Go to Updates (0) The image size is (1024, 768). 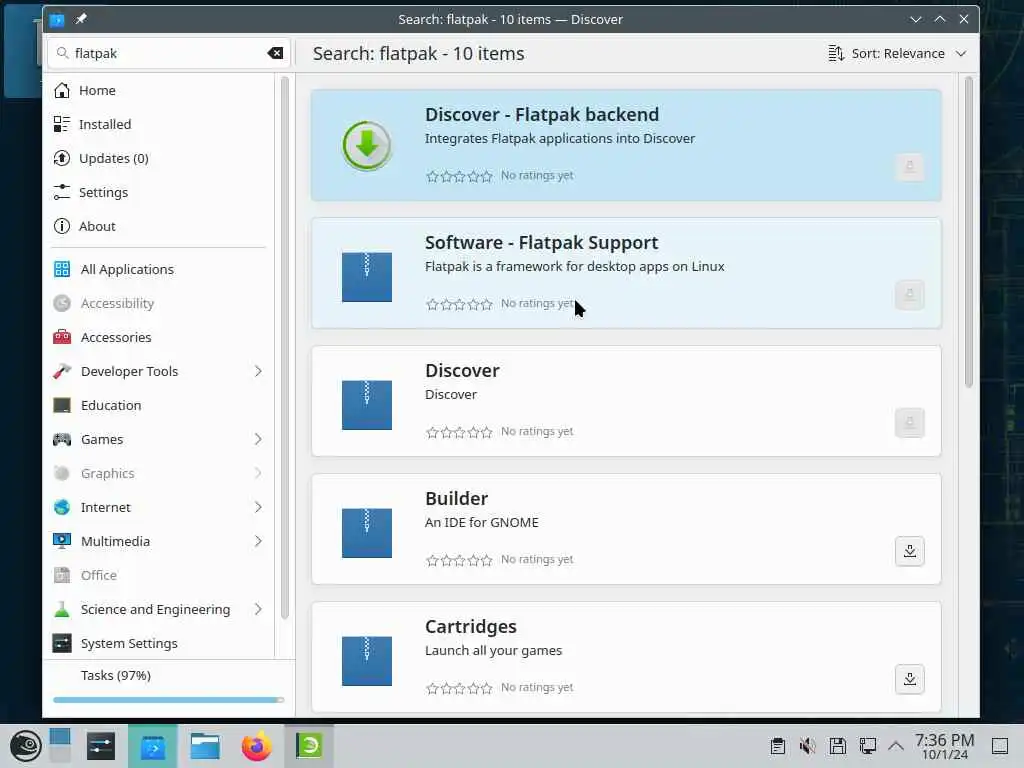pyautogui.click(x=159, y=158)
